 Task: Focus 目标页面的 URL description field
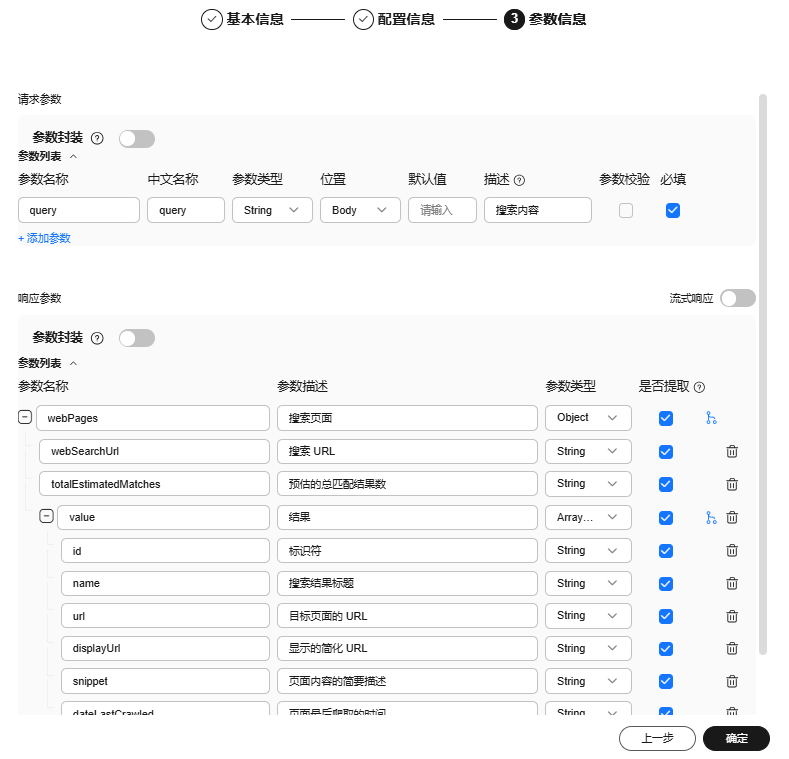point(407,616)
